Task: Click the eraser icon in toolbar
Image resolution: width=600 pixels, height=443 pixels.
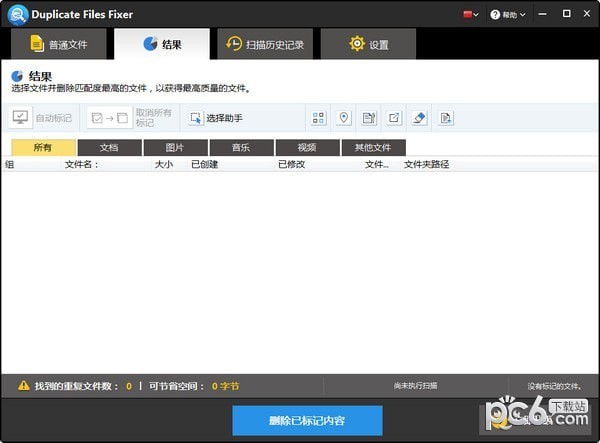Action: pyautogui.click(x=420, y=118)
